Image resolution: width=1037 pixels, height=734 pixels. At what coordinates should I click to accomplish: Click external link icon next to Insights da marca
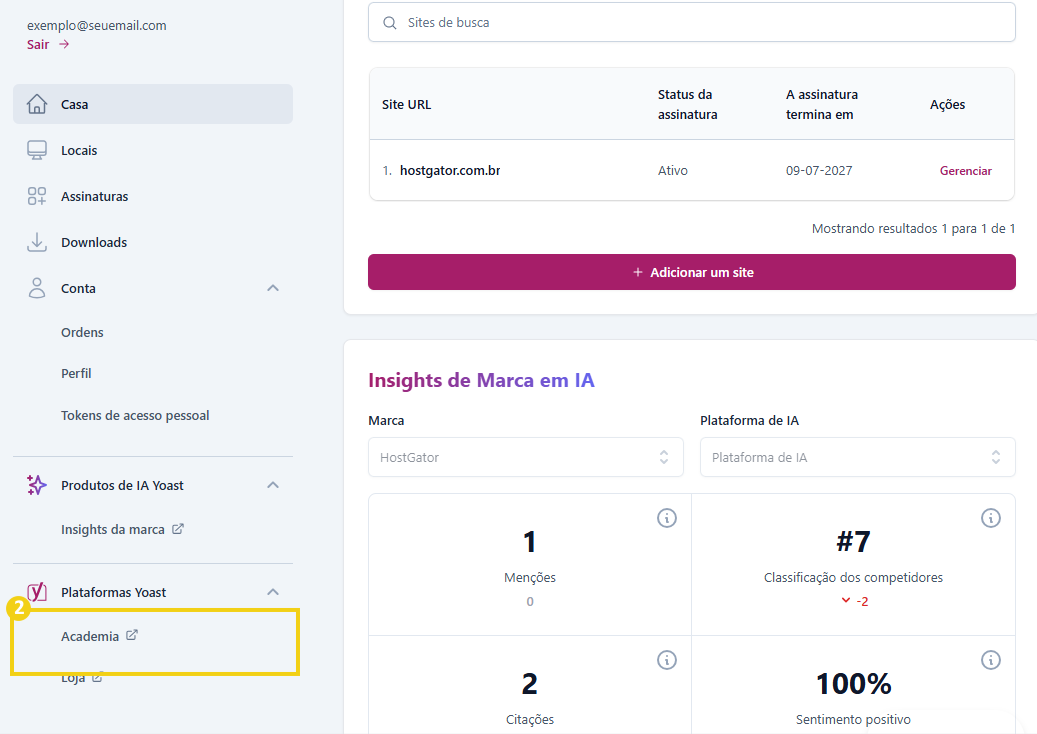(x=178, y=529)
